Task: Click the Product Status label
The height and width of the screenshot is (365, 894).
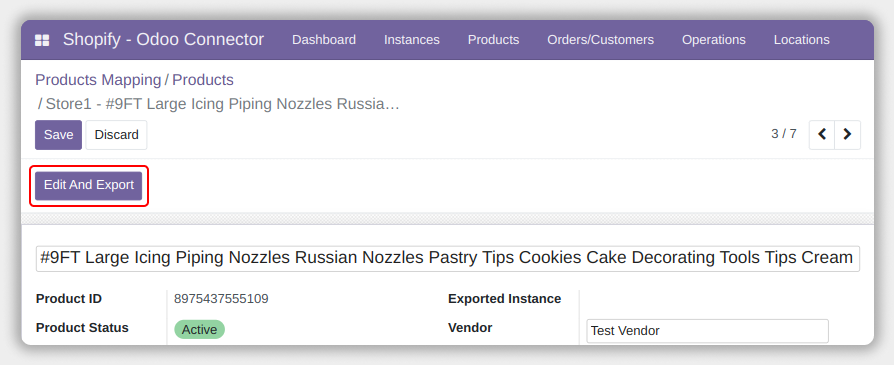Action: 82,328
